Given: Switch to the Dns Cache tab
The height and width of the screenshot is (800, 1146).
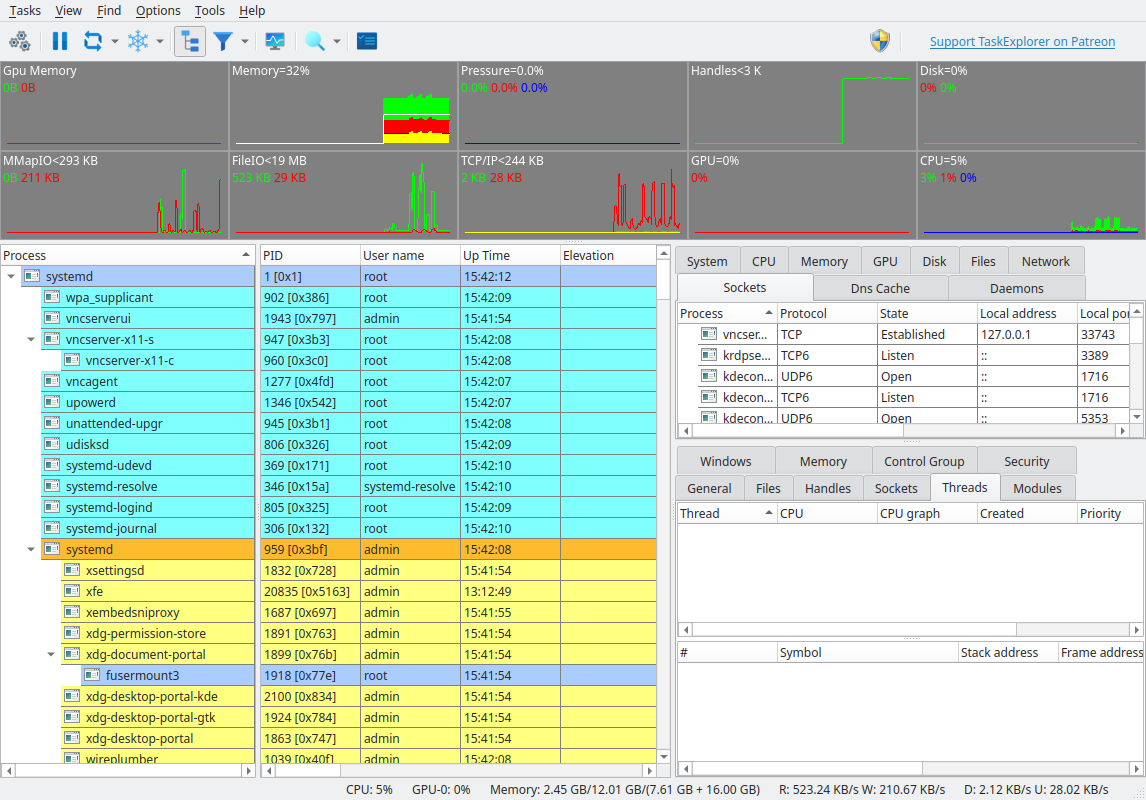Looking at the screenshot, I should [x=880, y=288].
